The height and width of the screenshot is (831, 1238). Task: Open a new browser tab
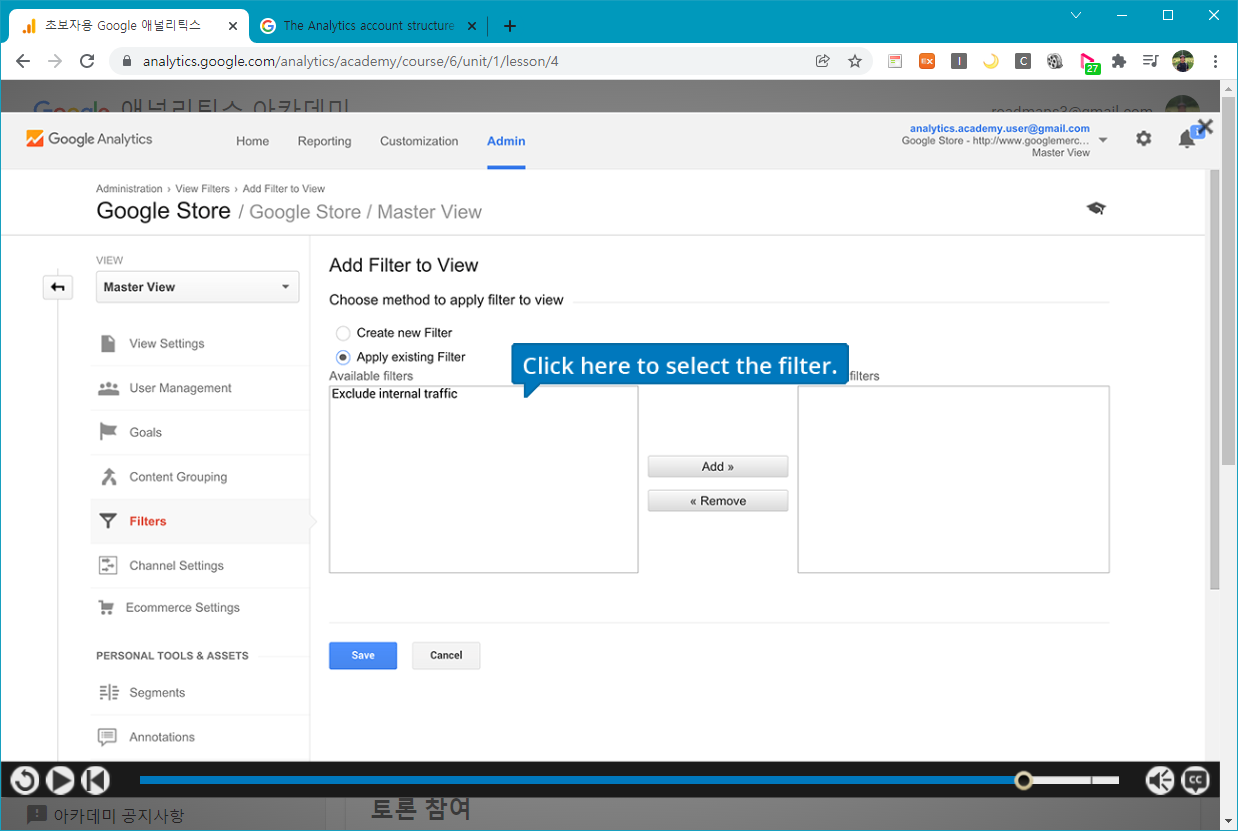point(510,26)
